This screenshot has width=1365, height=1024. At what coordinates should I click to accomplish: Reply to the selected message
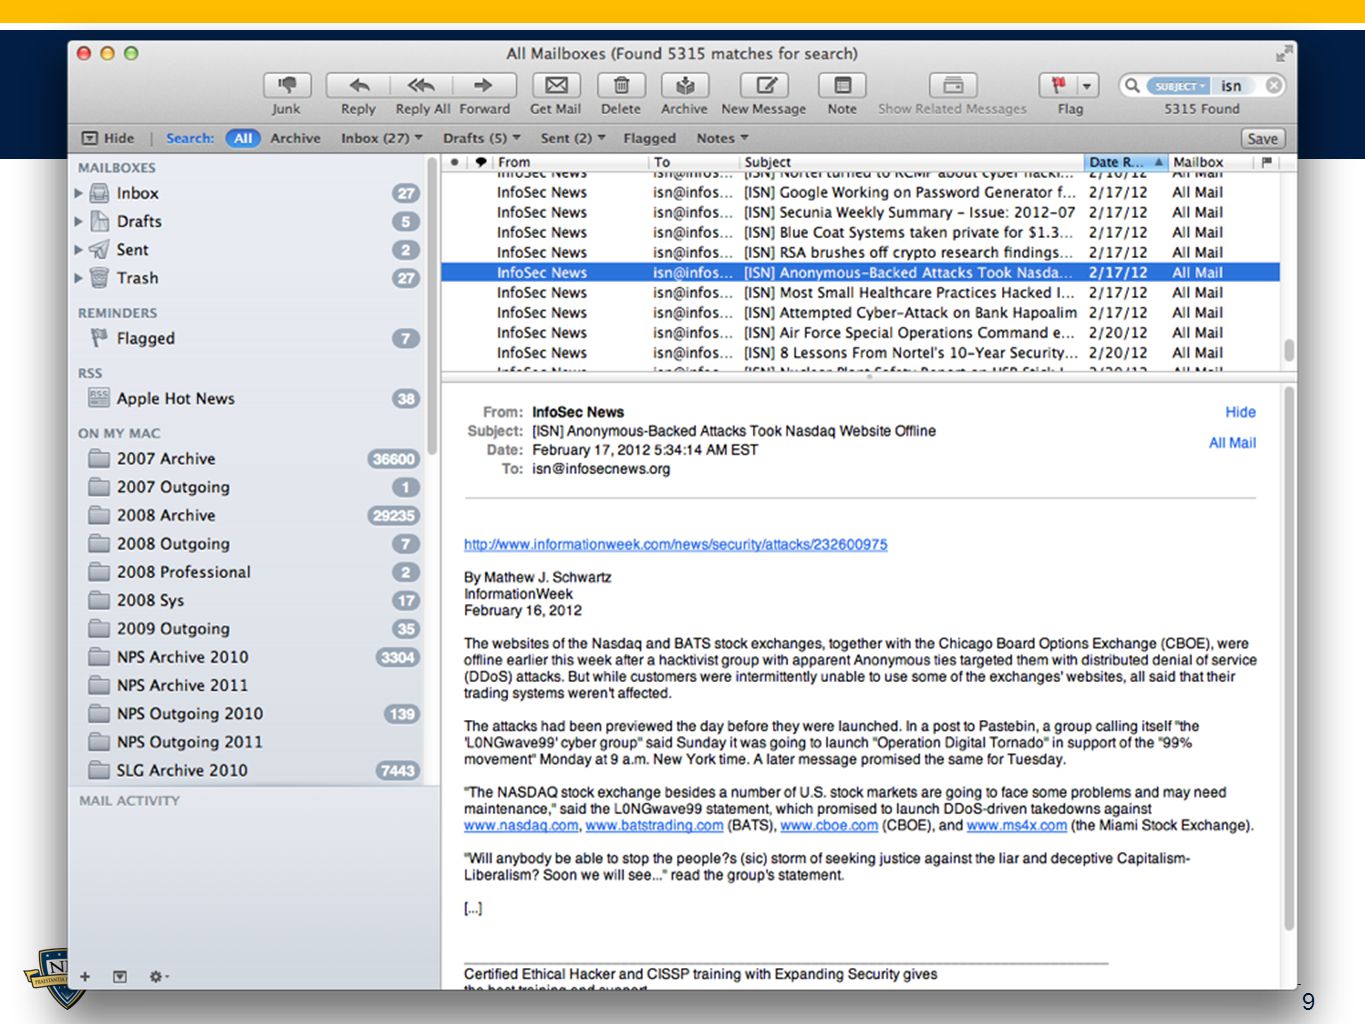358,86
